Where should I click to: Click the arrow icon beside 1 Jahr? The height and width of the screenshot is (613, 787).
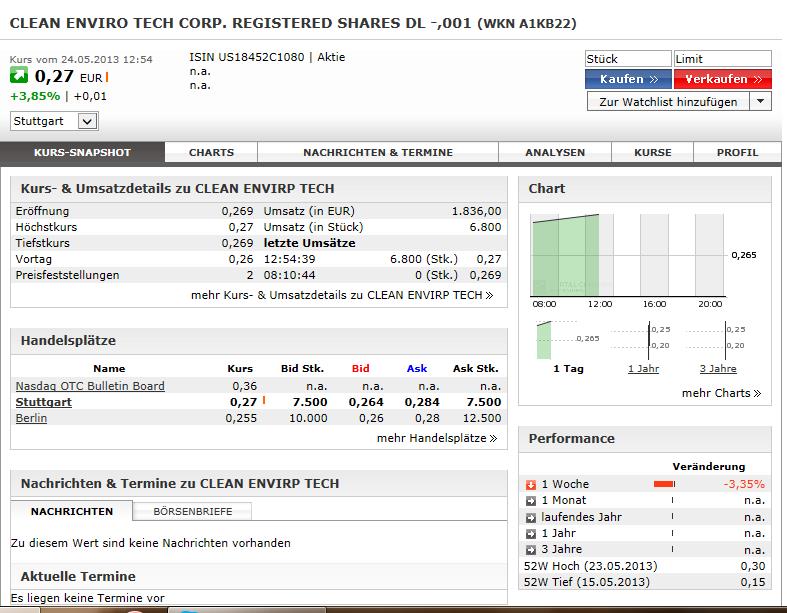(x=531, y=533)
